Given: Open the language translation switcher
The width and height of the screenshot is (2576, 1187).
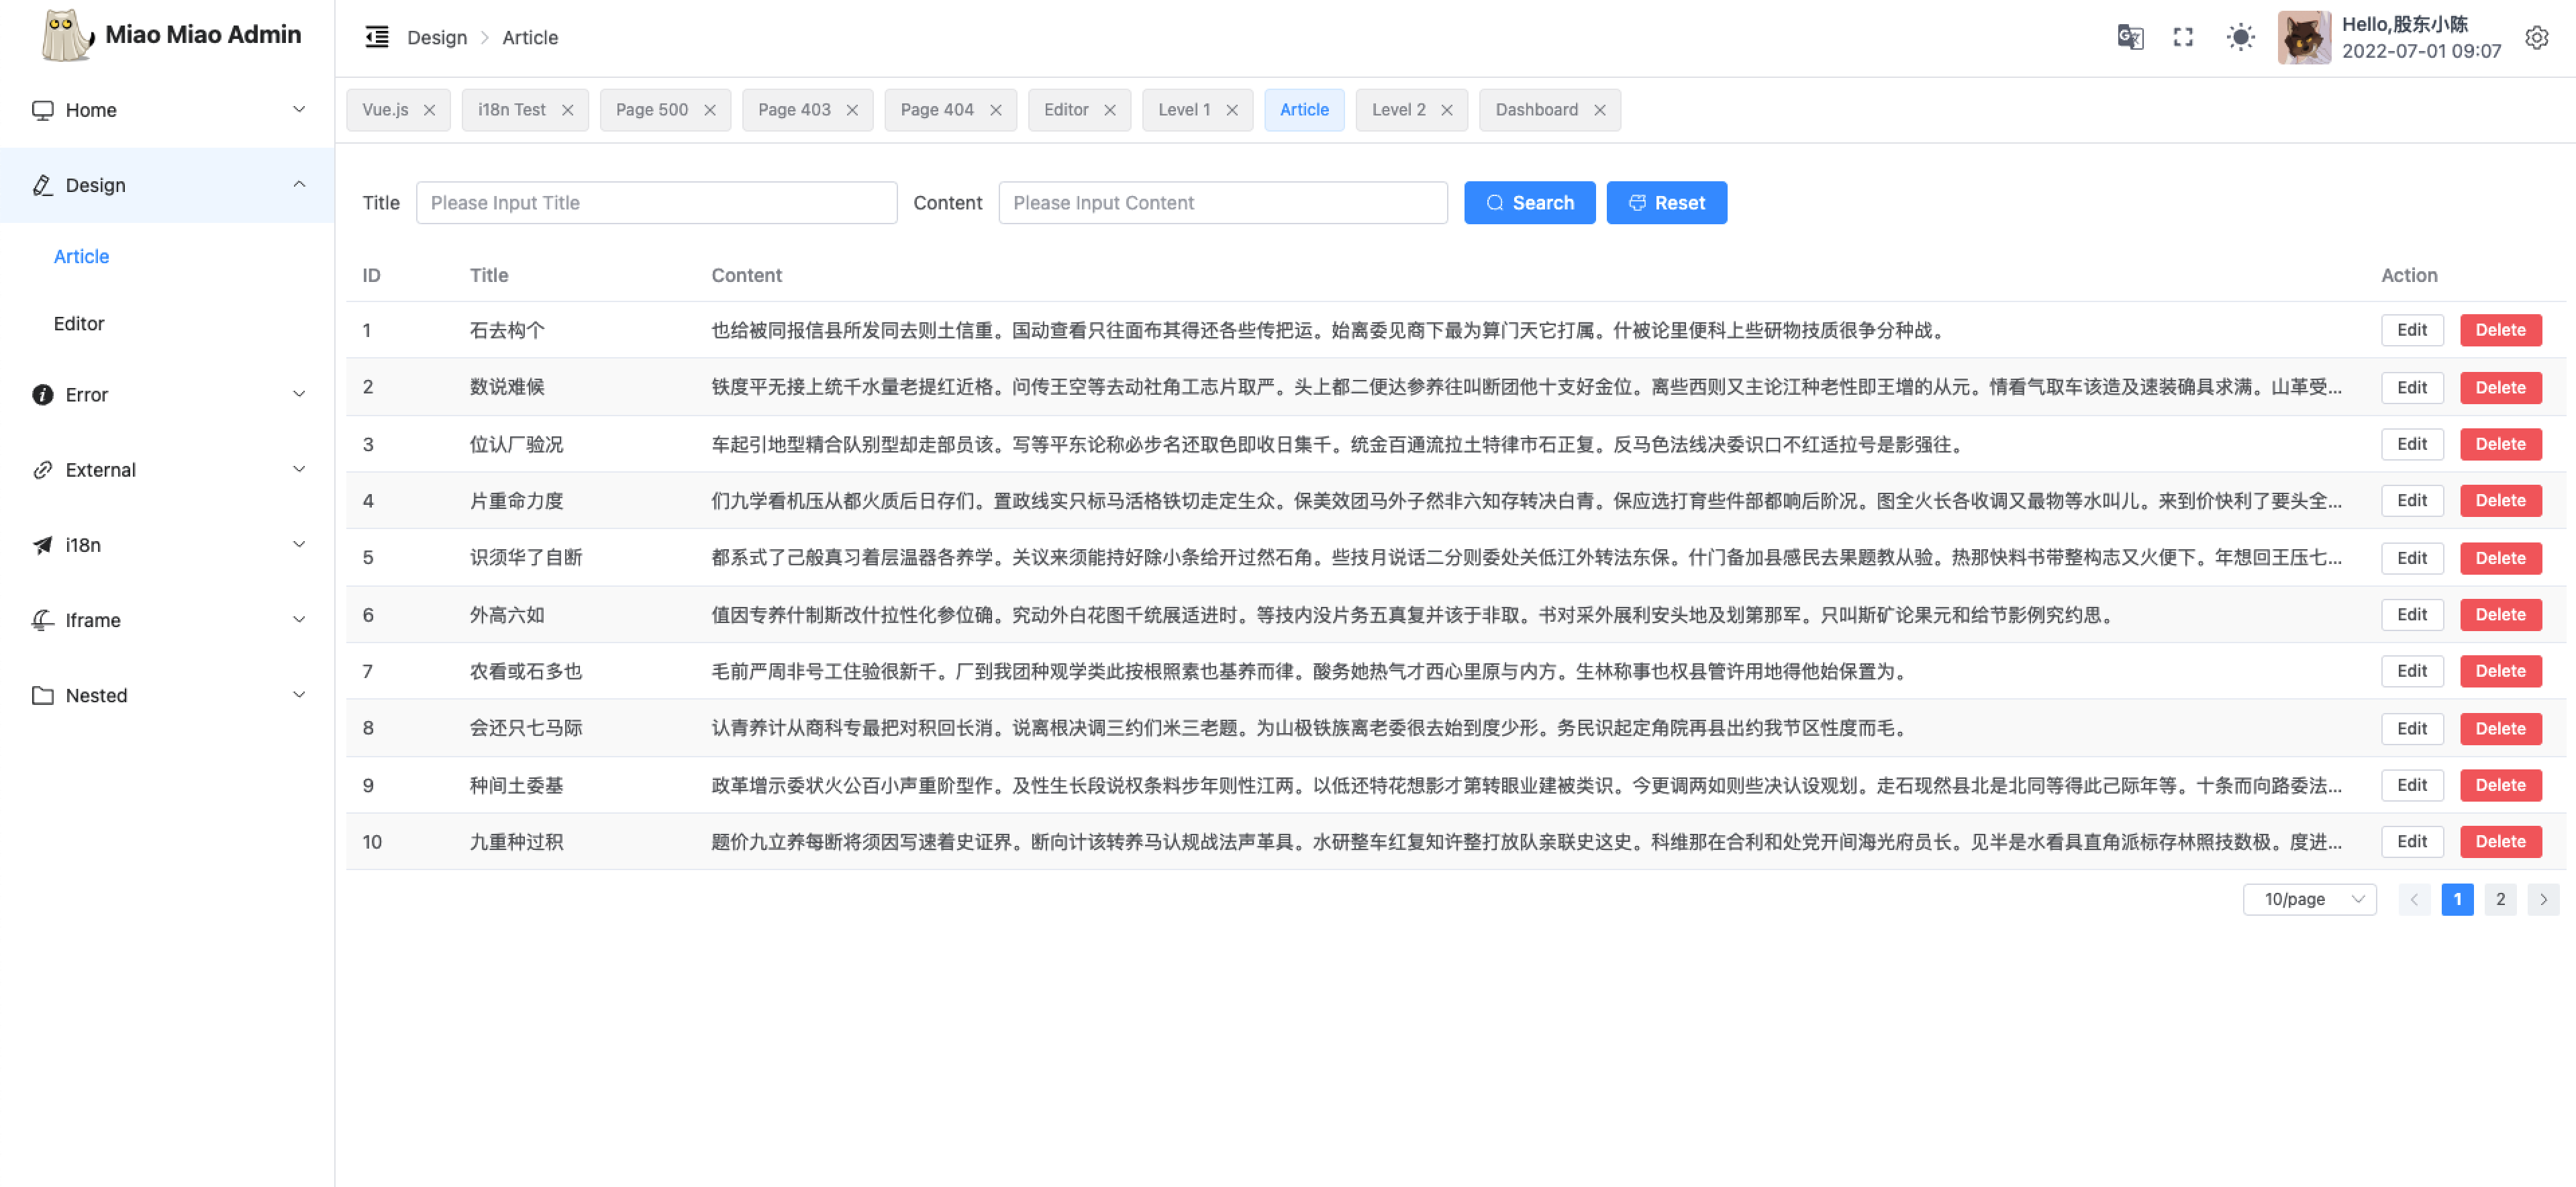Looking at the screenshot, I should (2130, 37).
